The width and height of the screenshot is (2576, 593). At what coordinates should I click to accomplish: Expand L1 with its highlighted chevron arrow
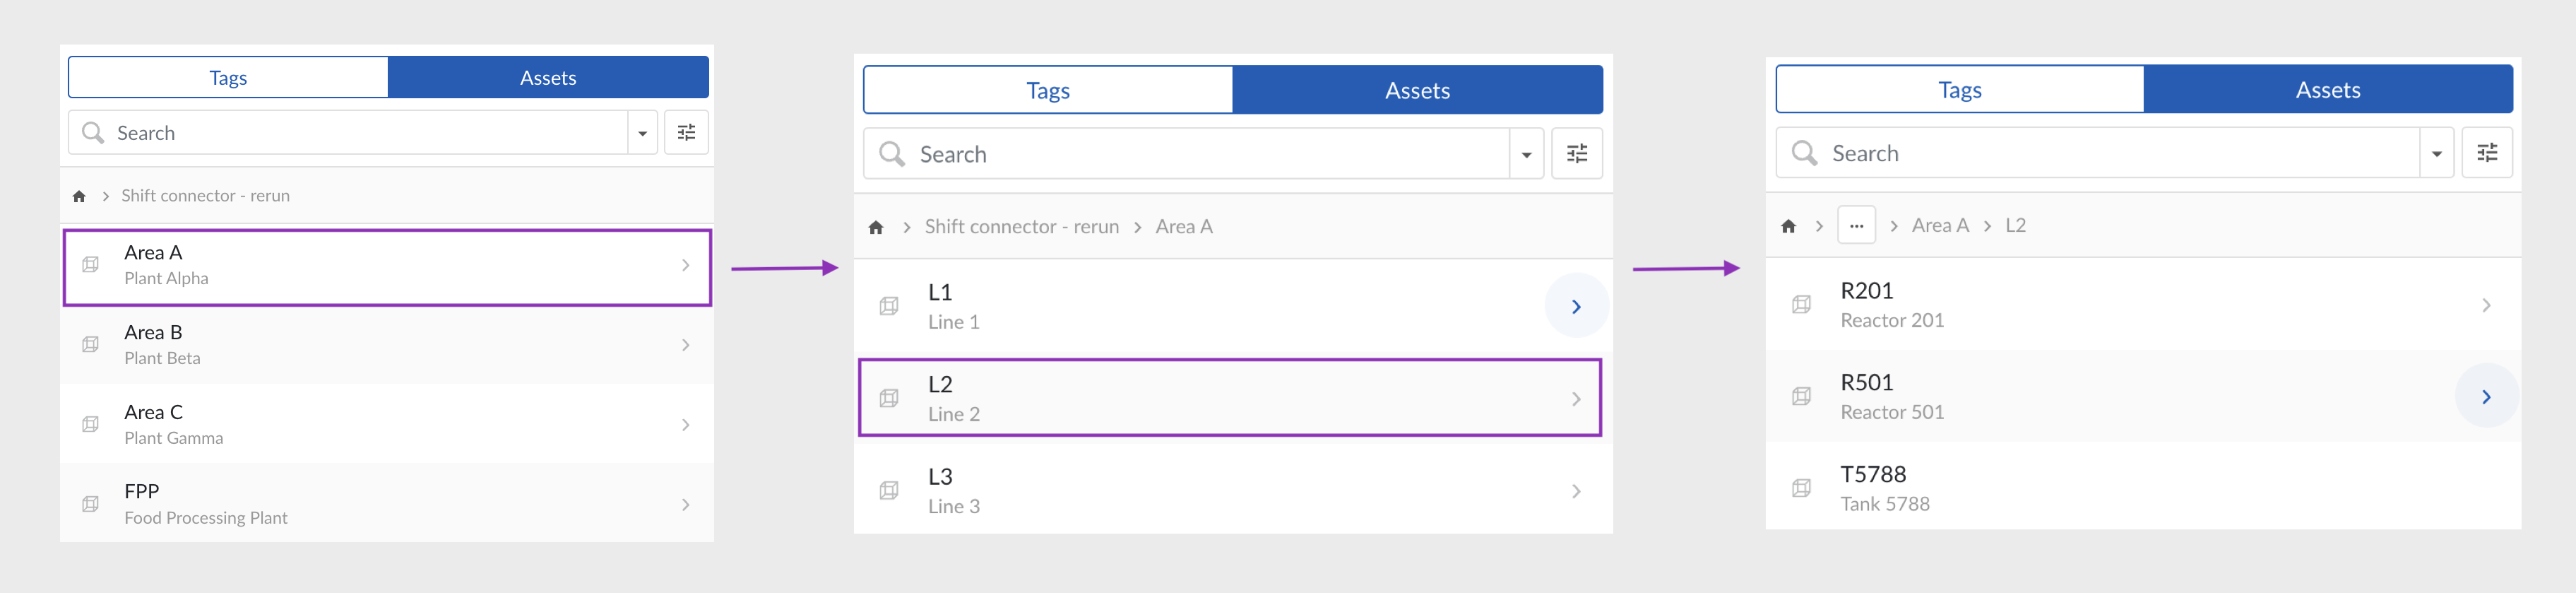(x=1575, y=307)
